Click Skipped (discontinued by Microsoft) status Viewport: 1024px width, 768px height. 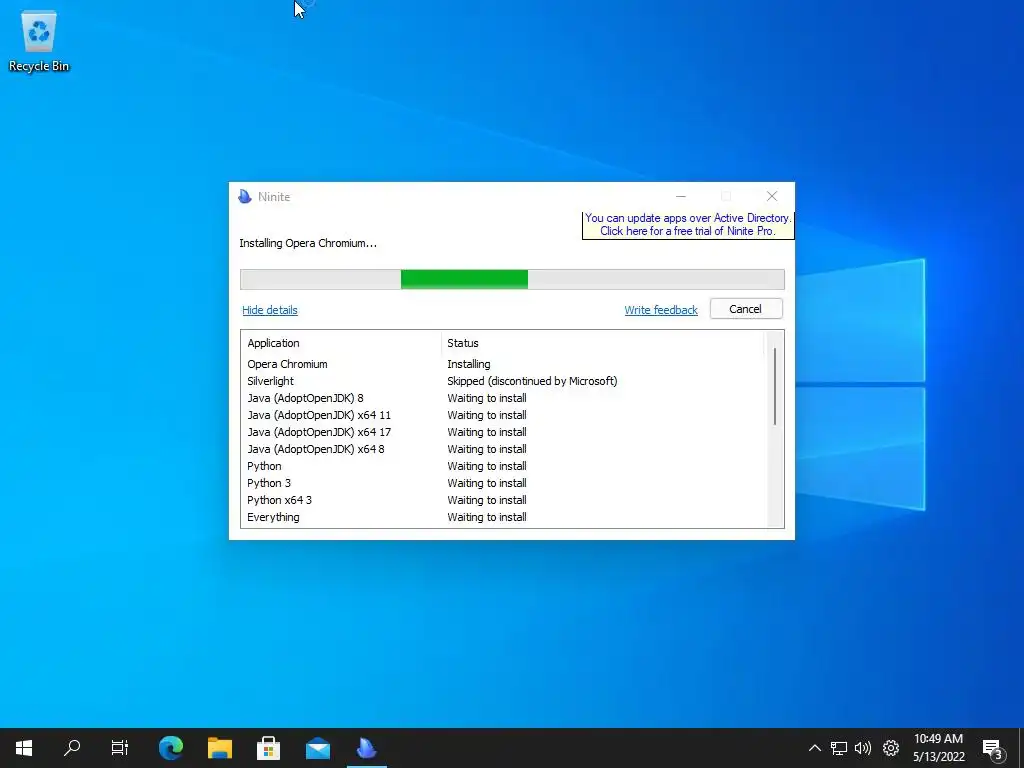532,381
